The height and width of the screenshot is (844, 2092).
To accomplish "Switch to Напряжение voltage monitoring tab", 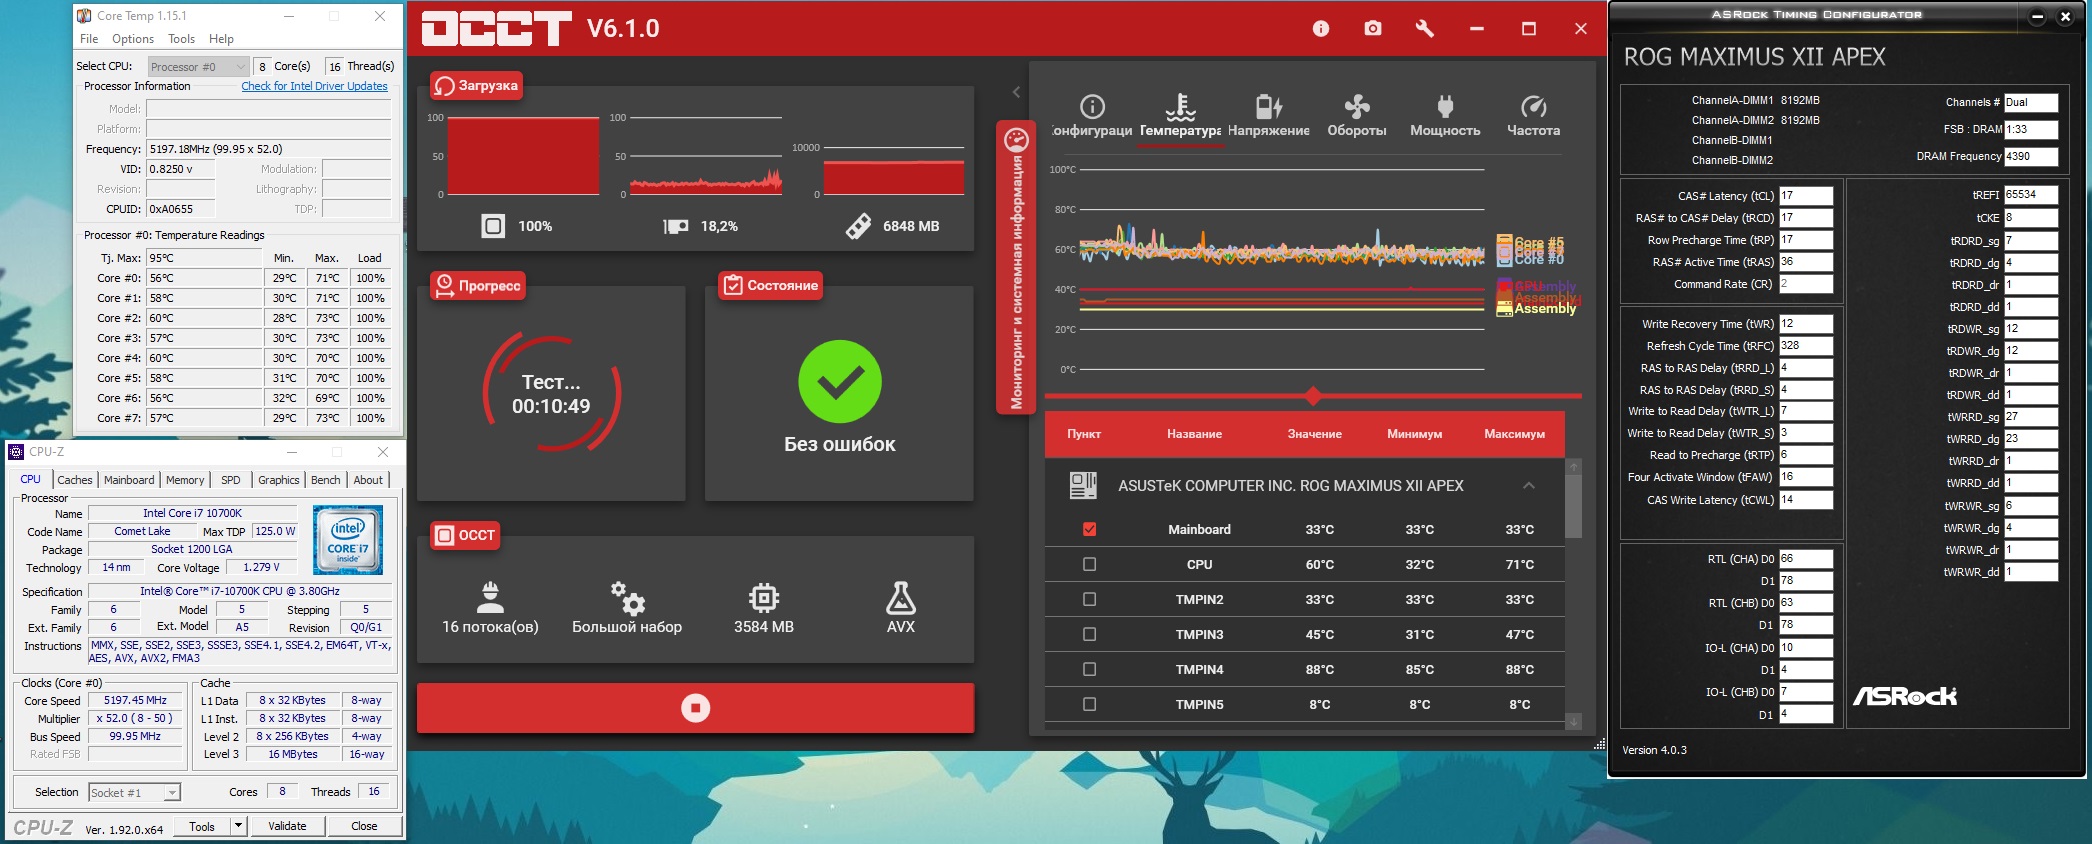I will 1268,115.
